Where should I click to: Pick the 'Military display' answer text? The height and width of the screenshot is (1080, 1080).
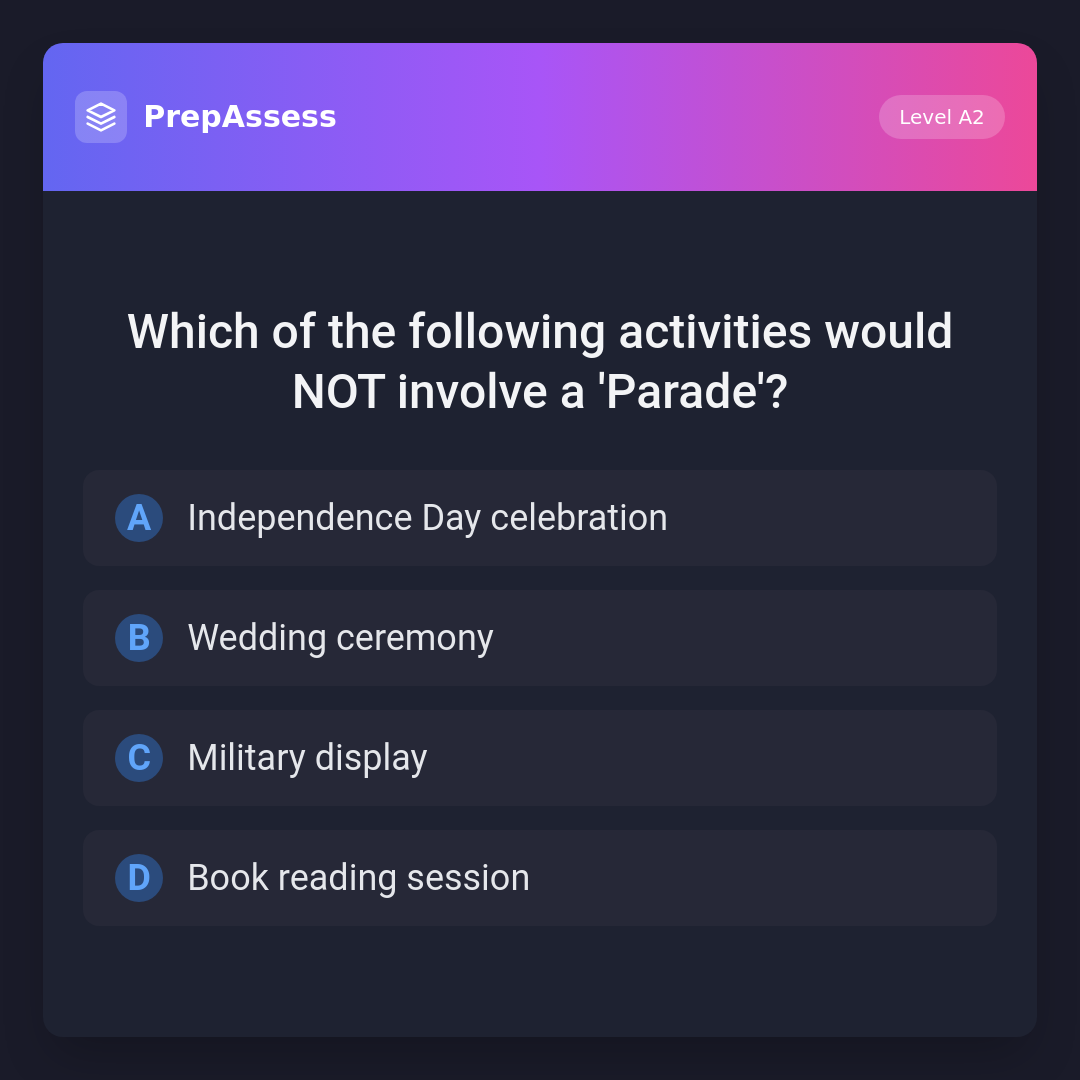pyautogui.click(x=307, y=758)
